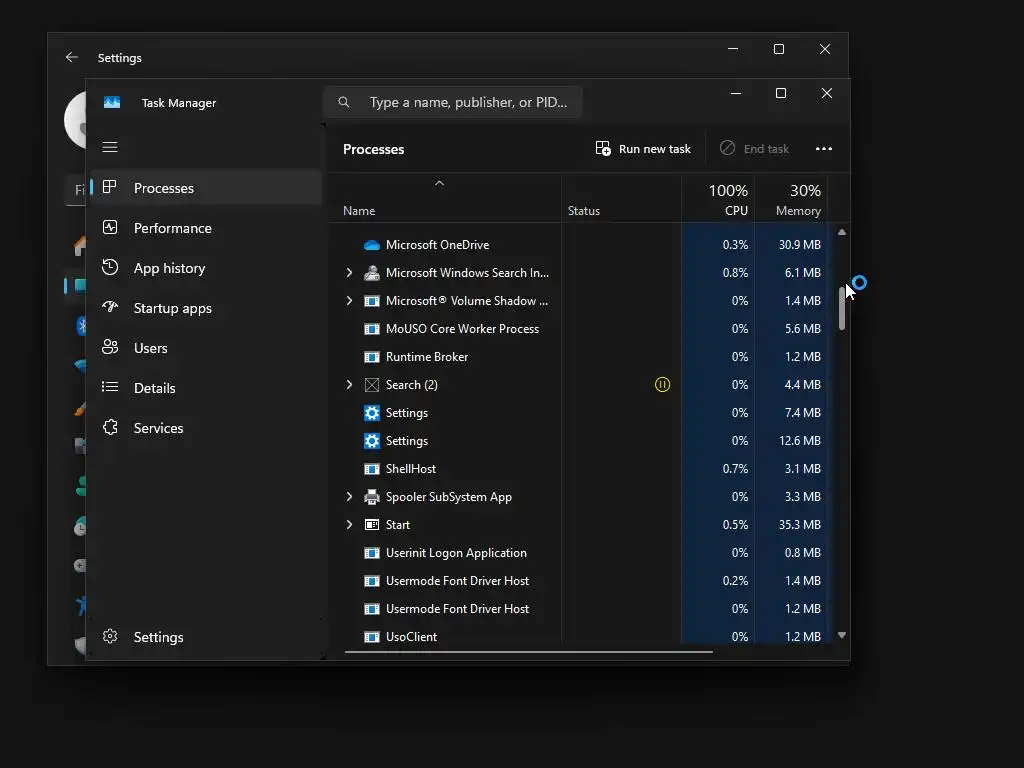Viewport: 1024px width, 768px height.
Task: Select the 'Microsoft OneDrive' process name
Action: [438, 245]
